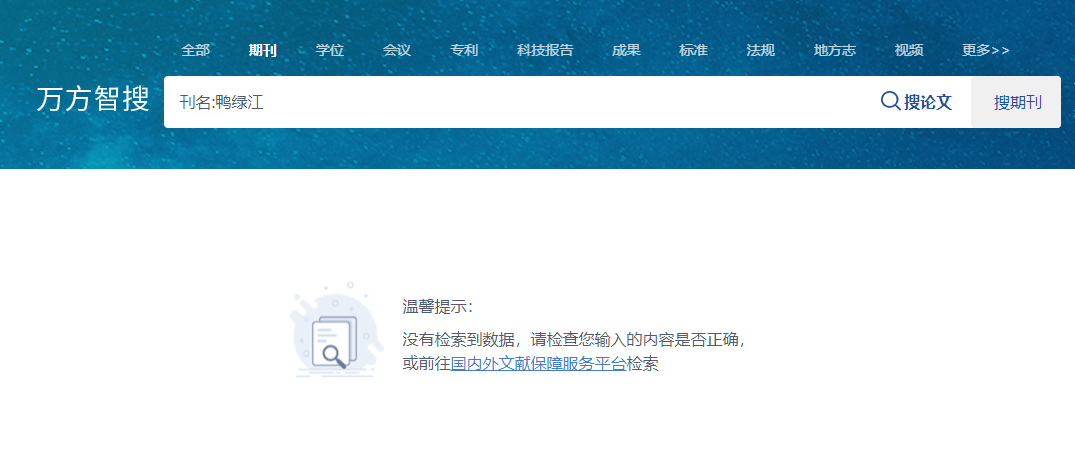This screenshot has height=463, width=1075.
Task: Click the 搜期刊 button
Action: click(x=1017, y=102)
